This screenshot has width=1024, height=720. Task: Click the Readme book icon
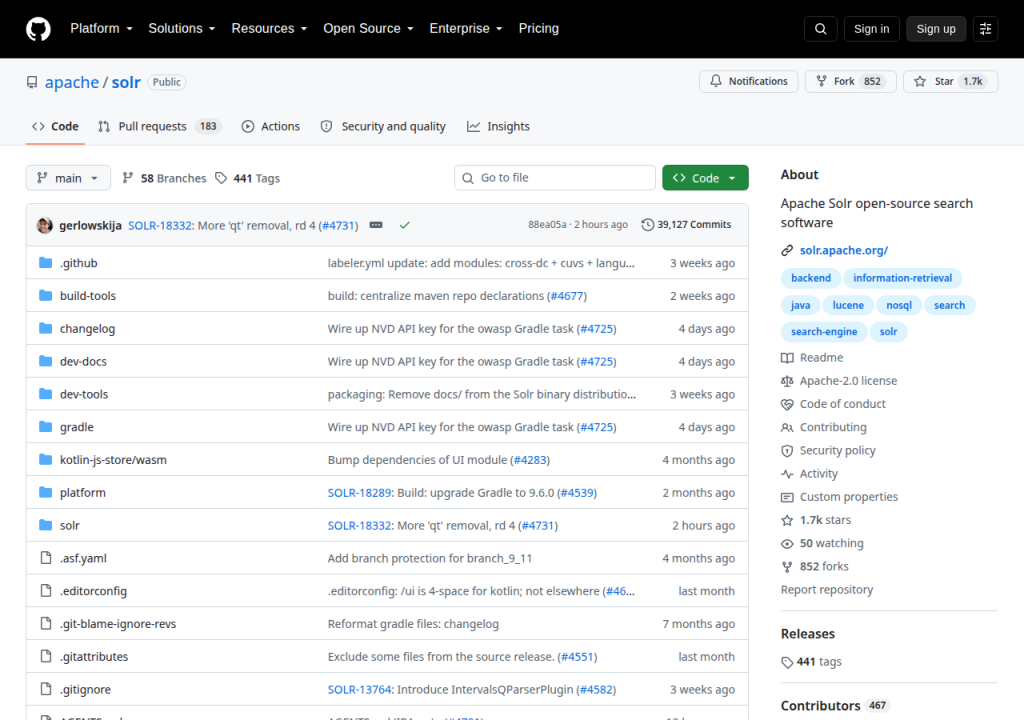[x=787, y=358]
